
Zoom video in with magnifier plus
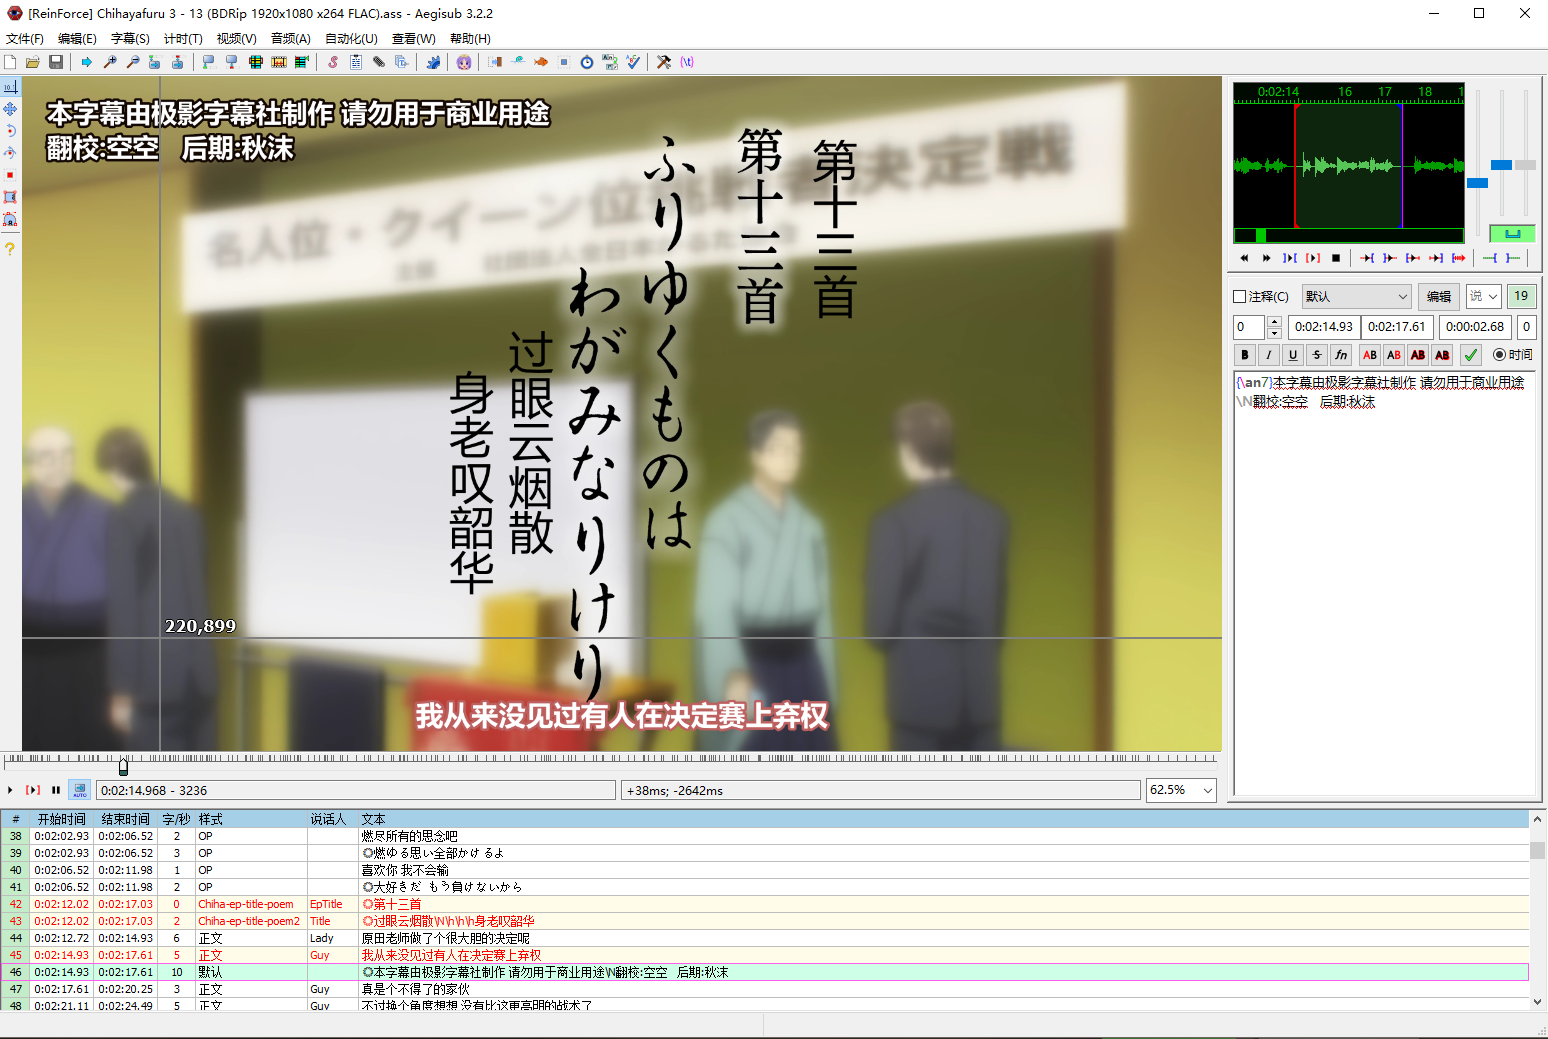[110, 62]
